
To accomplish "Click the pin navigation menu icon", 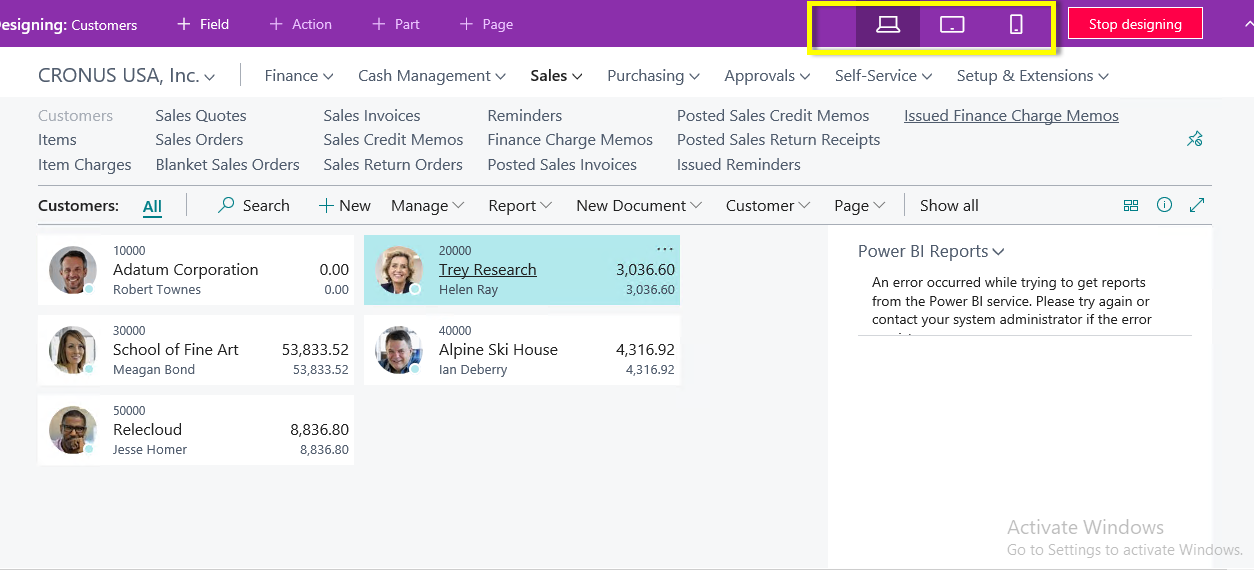I will click(x=1194, y=139).
